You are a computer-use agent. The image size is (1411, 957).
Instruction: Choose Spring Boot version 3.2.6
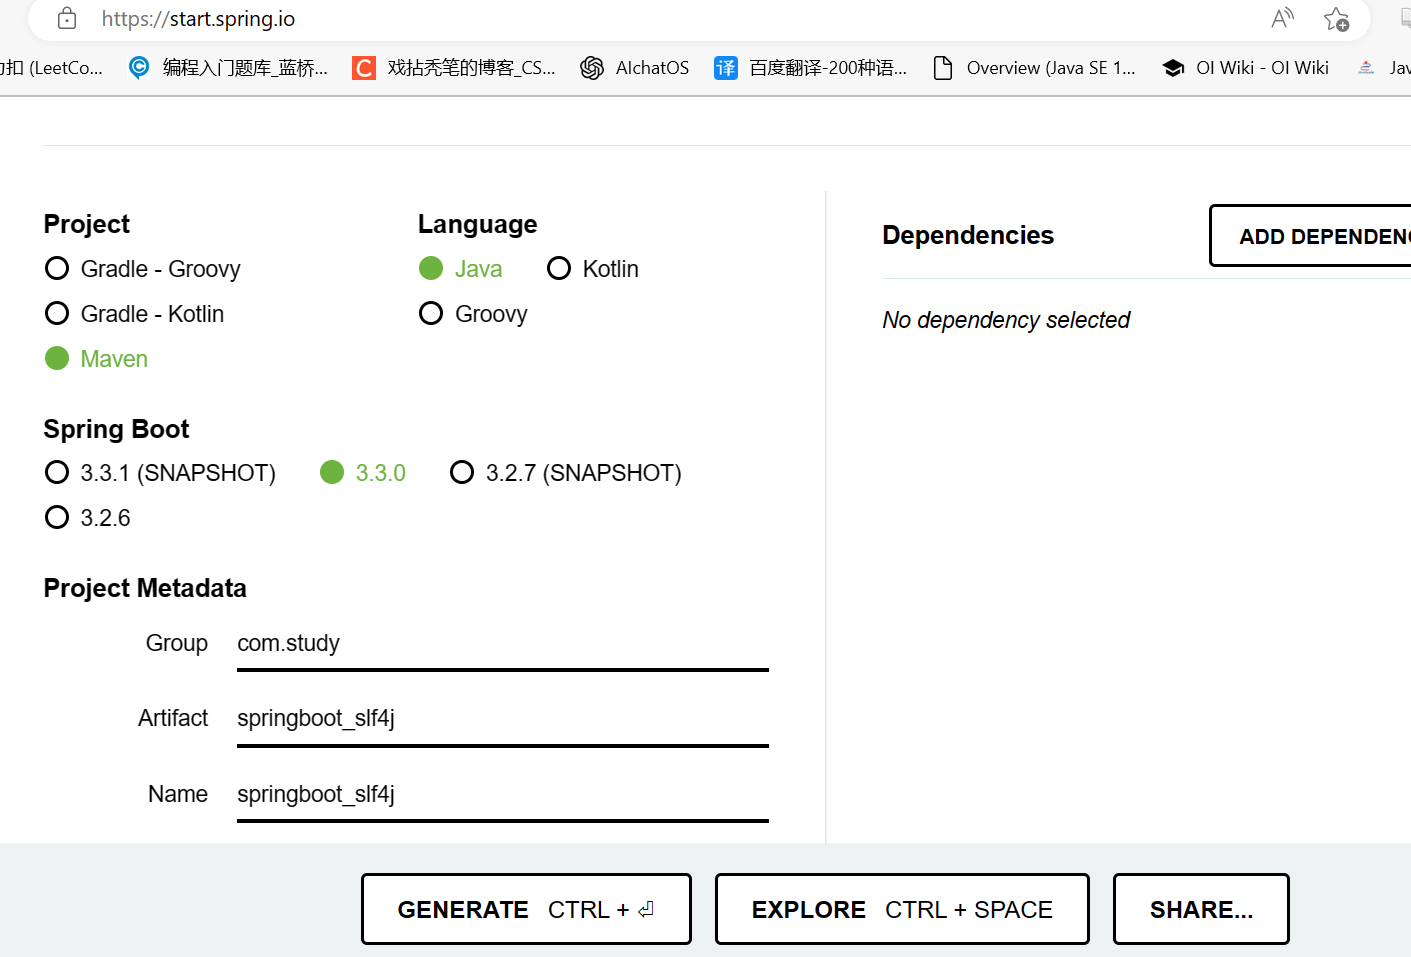57,517
